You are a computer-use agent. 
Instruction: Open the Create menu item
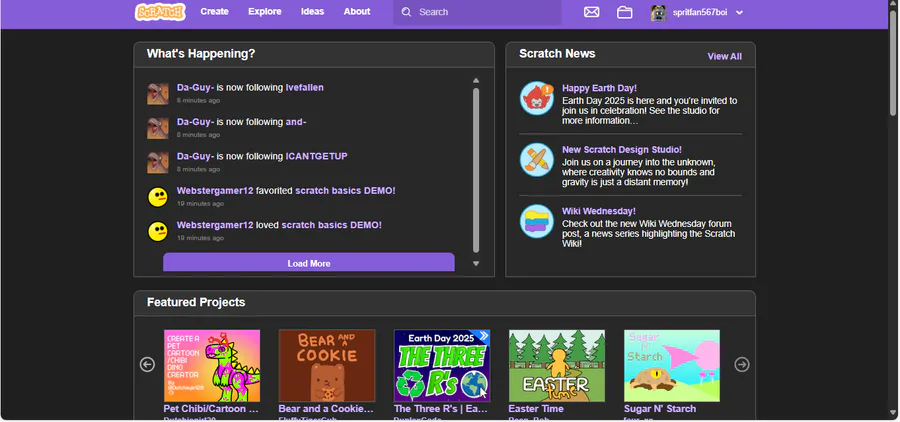(215, 11)
